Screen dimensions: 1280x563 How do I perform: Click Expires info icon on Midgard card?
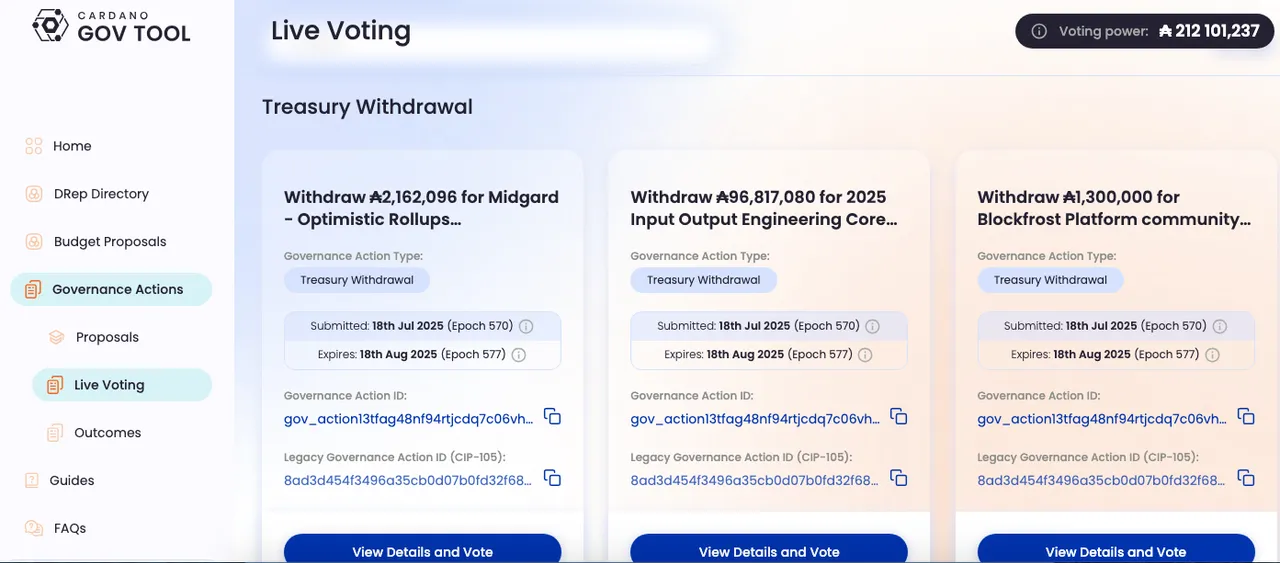(519, 355)
